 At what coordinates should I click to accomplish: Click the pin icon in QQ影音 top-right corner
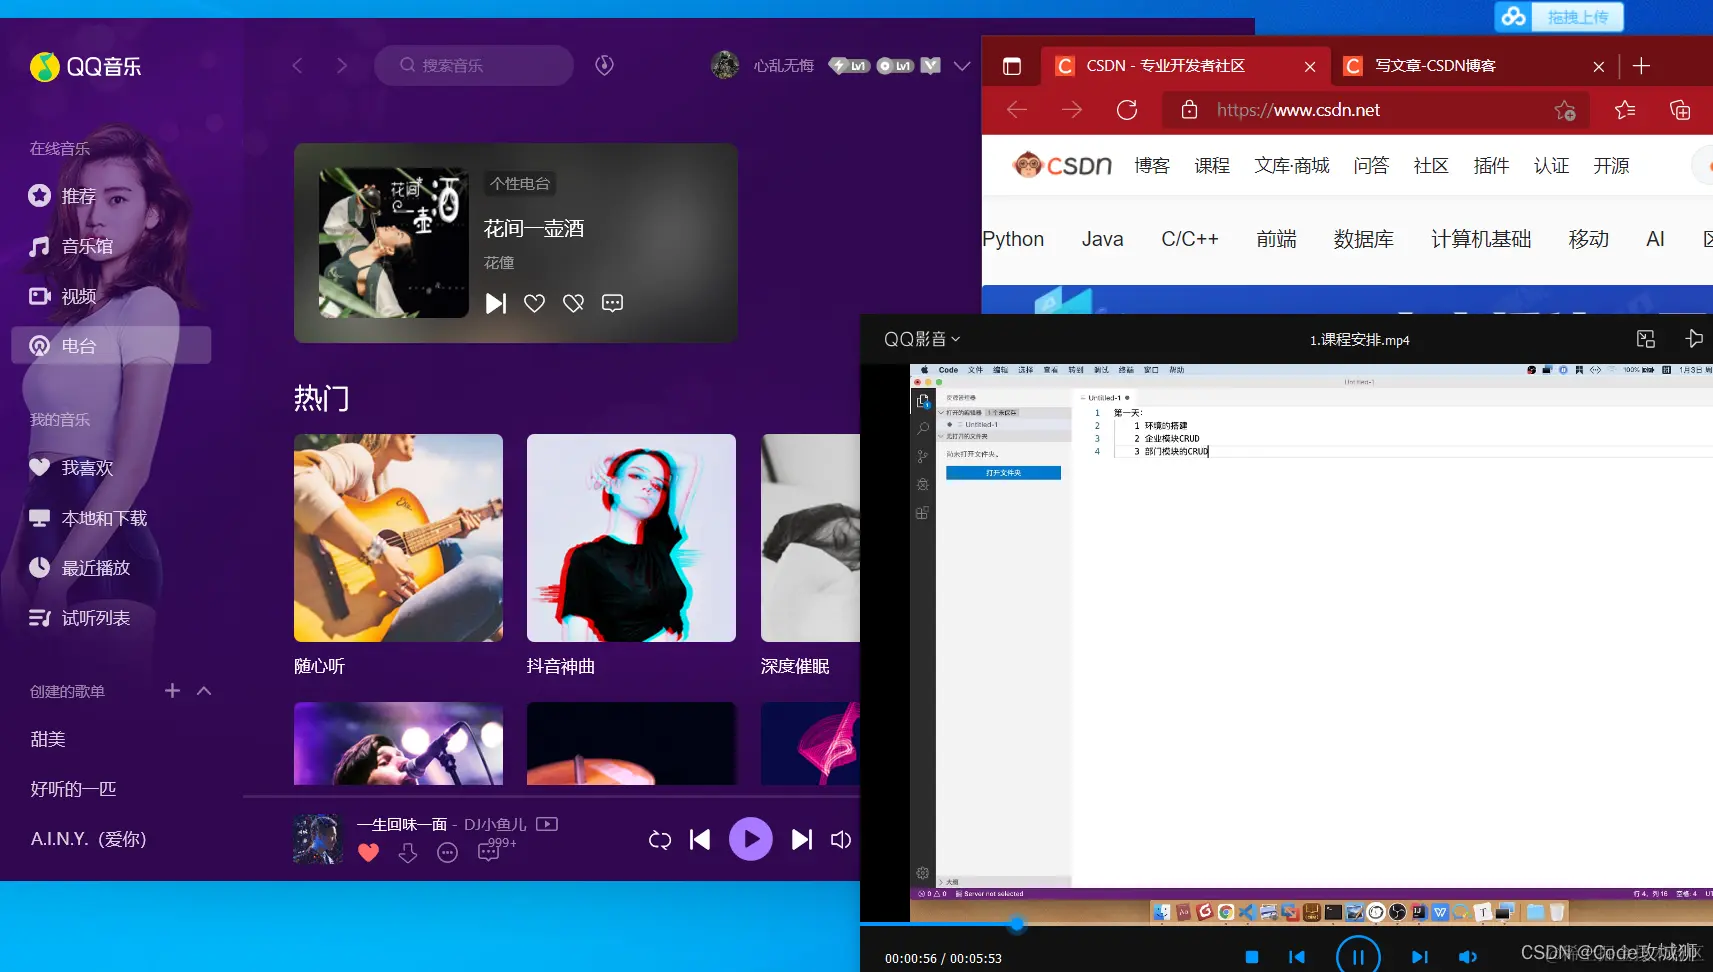1694,339
